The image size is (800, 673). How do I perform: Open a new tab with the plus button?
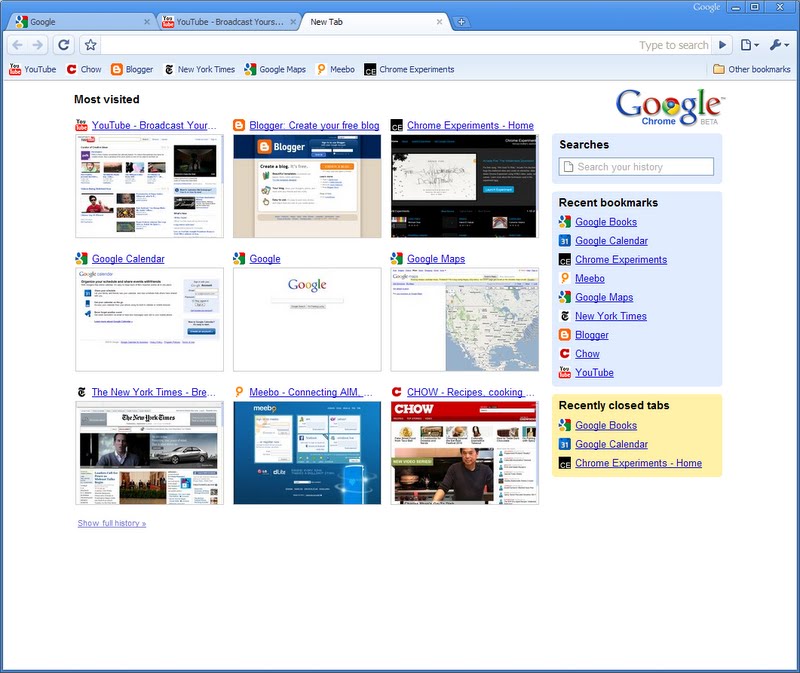click(x=461, y=22)
